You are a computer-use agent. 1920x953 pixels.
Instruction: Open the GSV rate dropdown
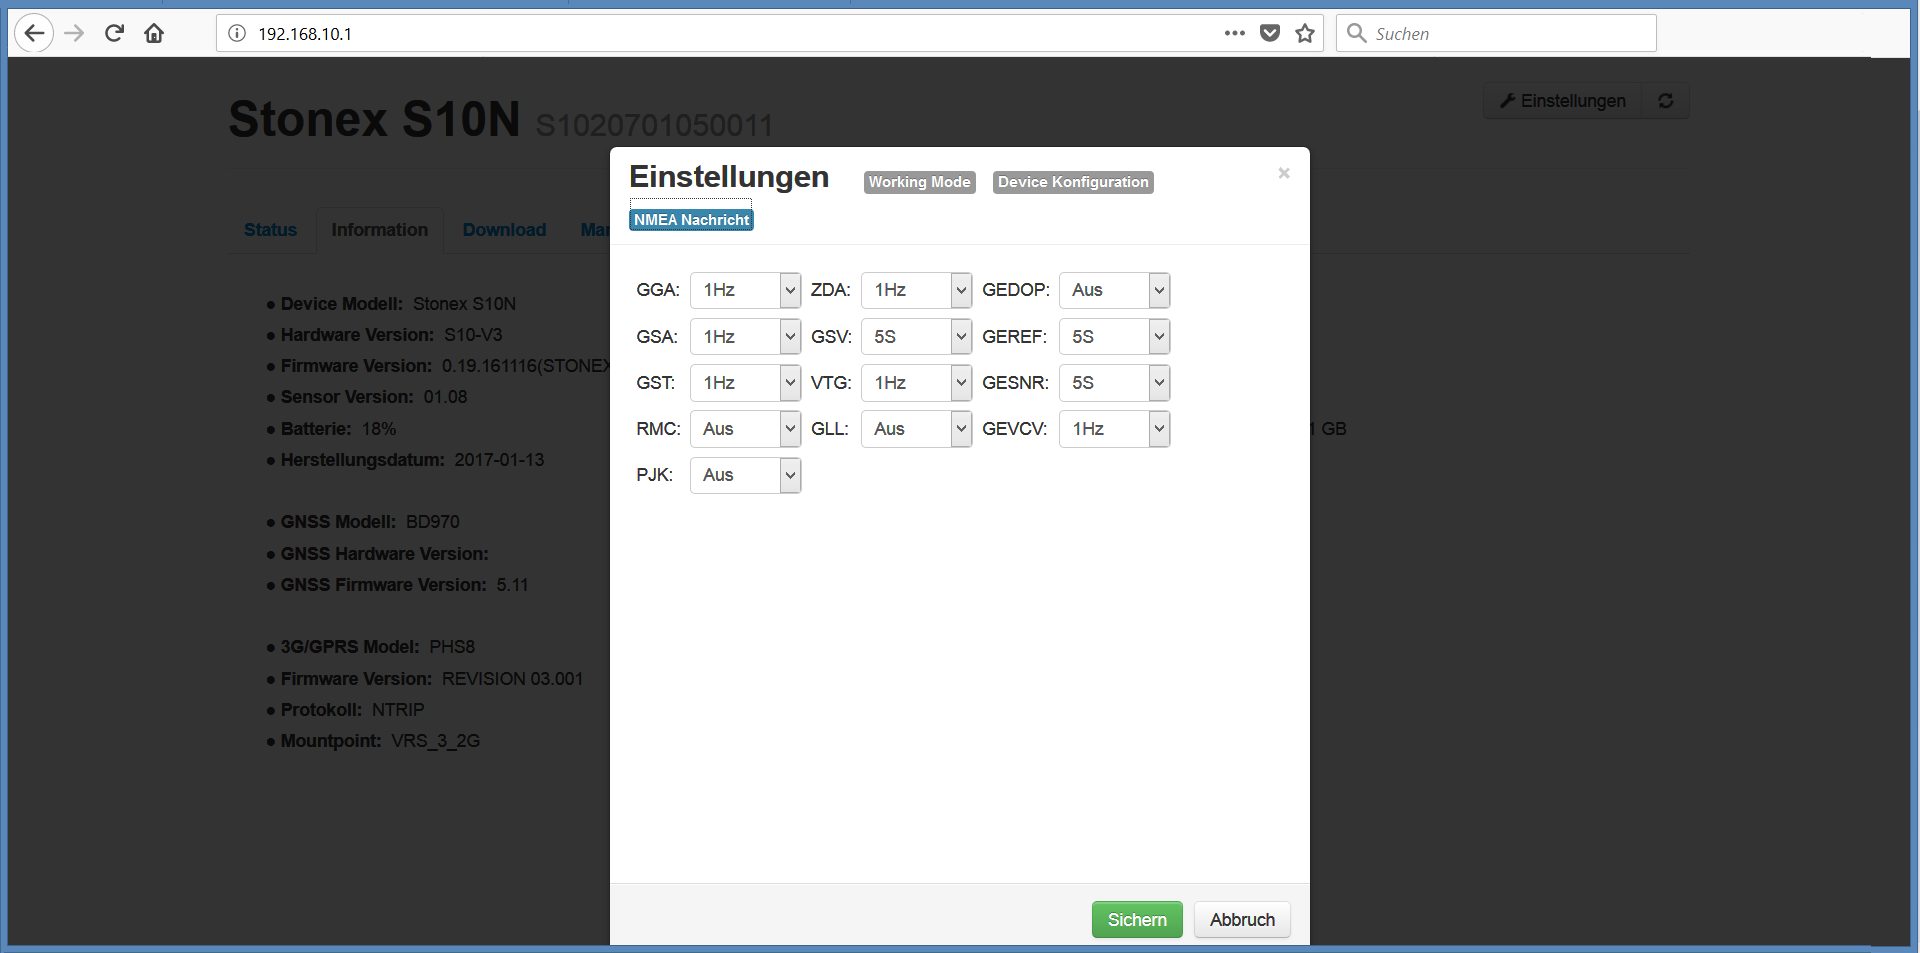[x=916, y=337]
